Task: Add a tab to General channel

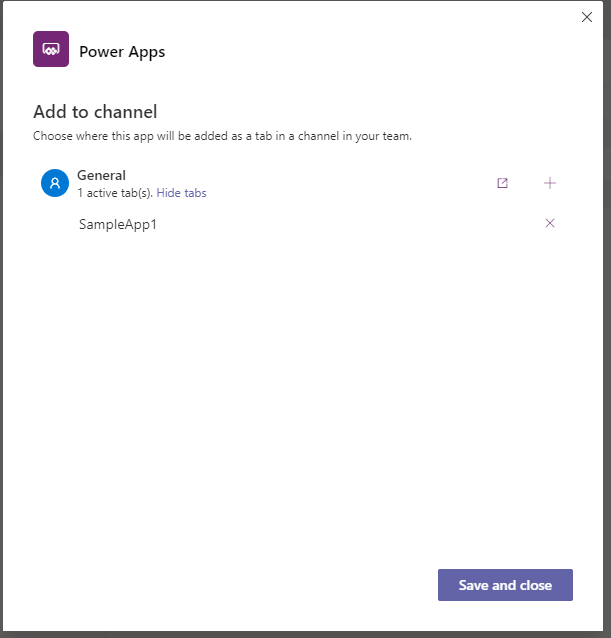Action: coord(550,183)
